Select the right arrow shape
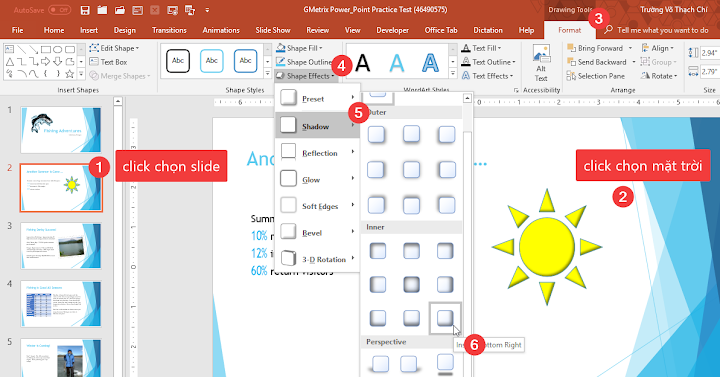Viewport: 720px width, 377px height. pyautogui.click(x=45, y=62)
